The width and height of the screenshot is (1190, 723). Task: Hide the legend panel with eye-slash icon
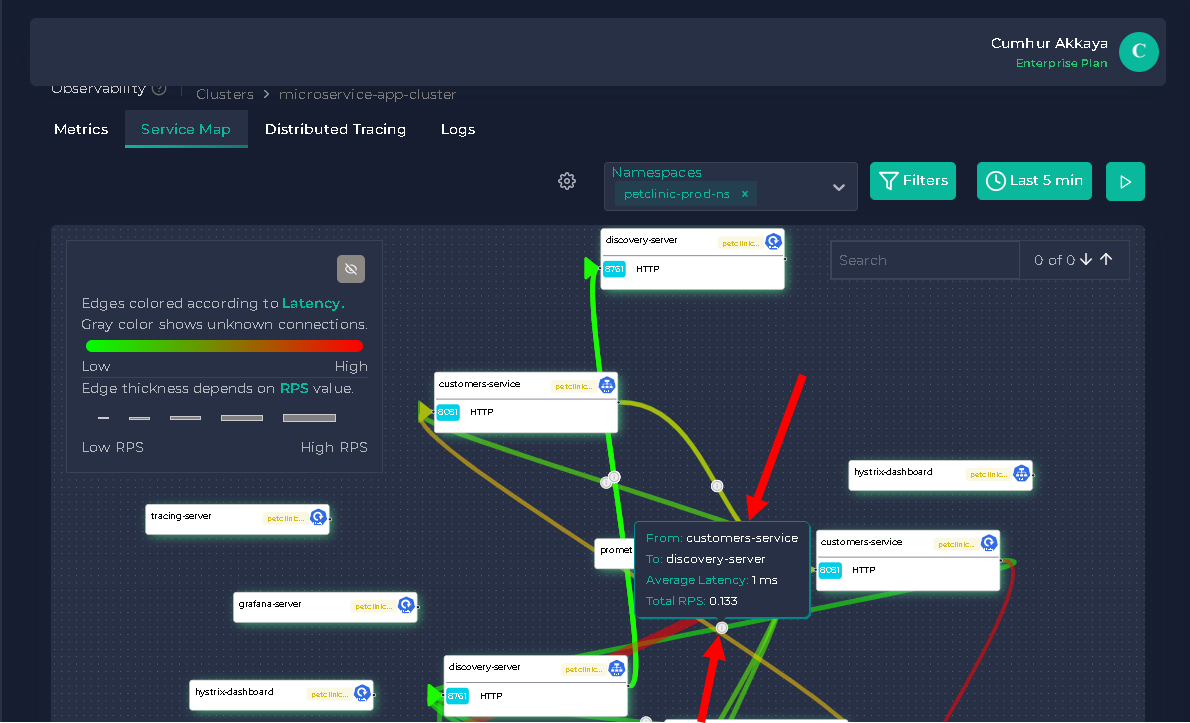[x=350, y=269]
